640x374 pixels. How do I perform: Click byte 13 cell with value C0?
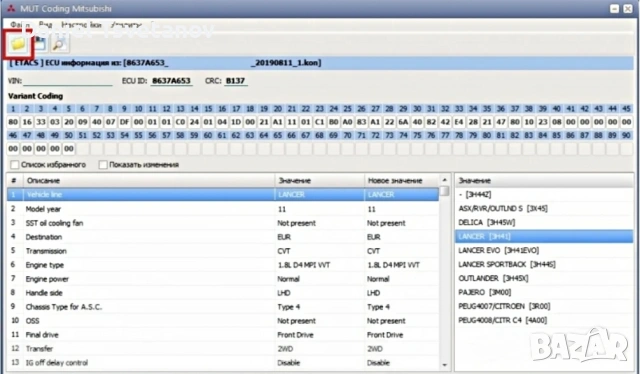(180, 122)
